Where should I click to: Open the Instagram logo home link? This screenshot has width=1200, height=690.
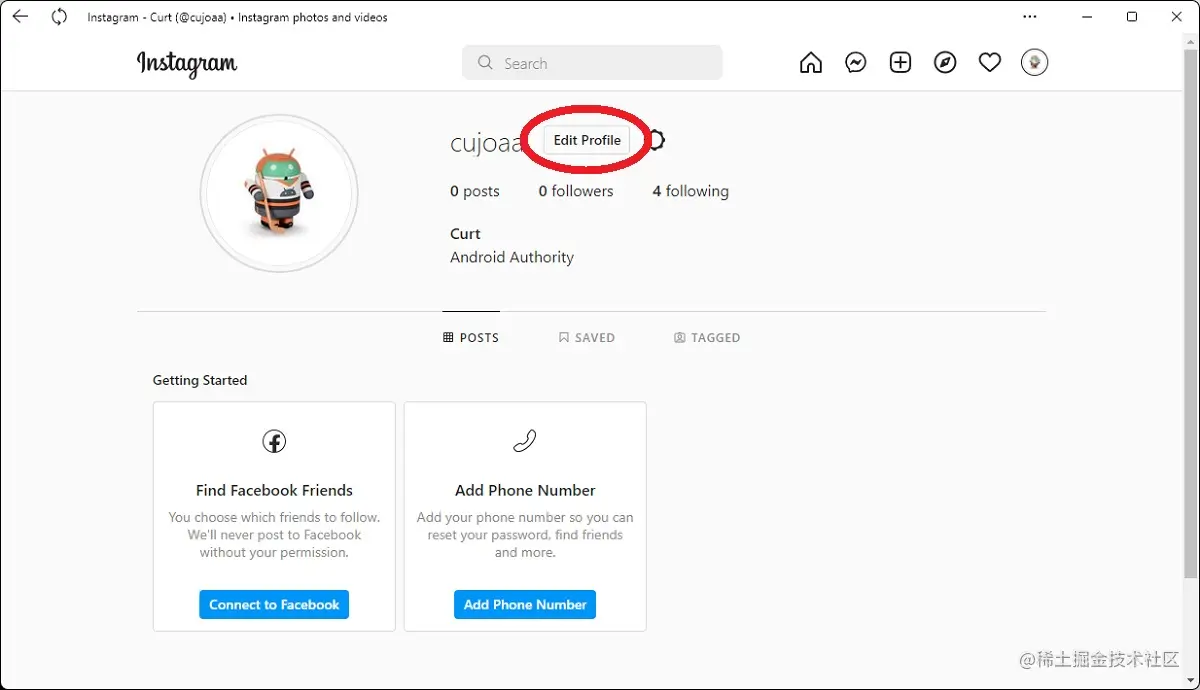(x=187, y=63)
